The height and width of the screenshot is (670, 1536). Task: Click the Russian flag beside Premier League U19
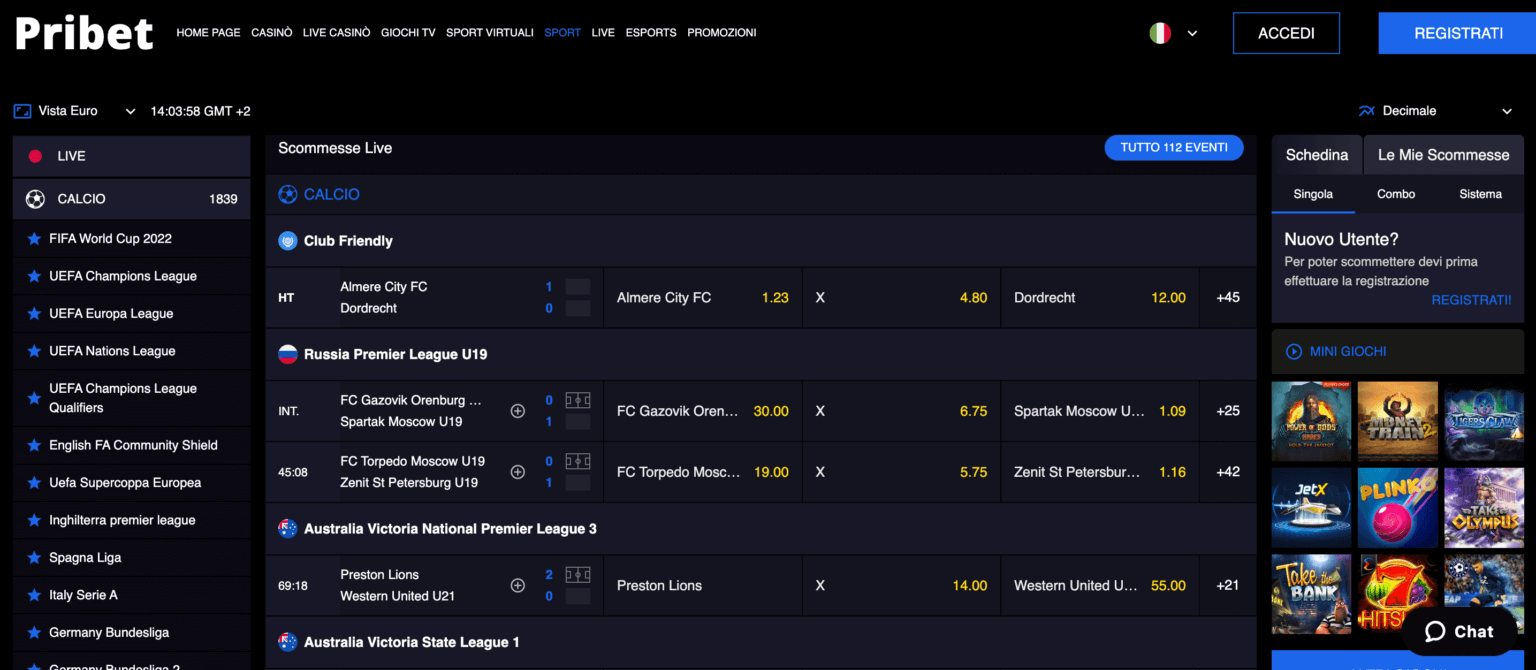(288, 354)
